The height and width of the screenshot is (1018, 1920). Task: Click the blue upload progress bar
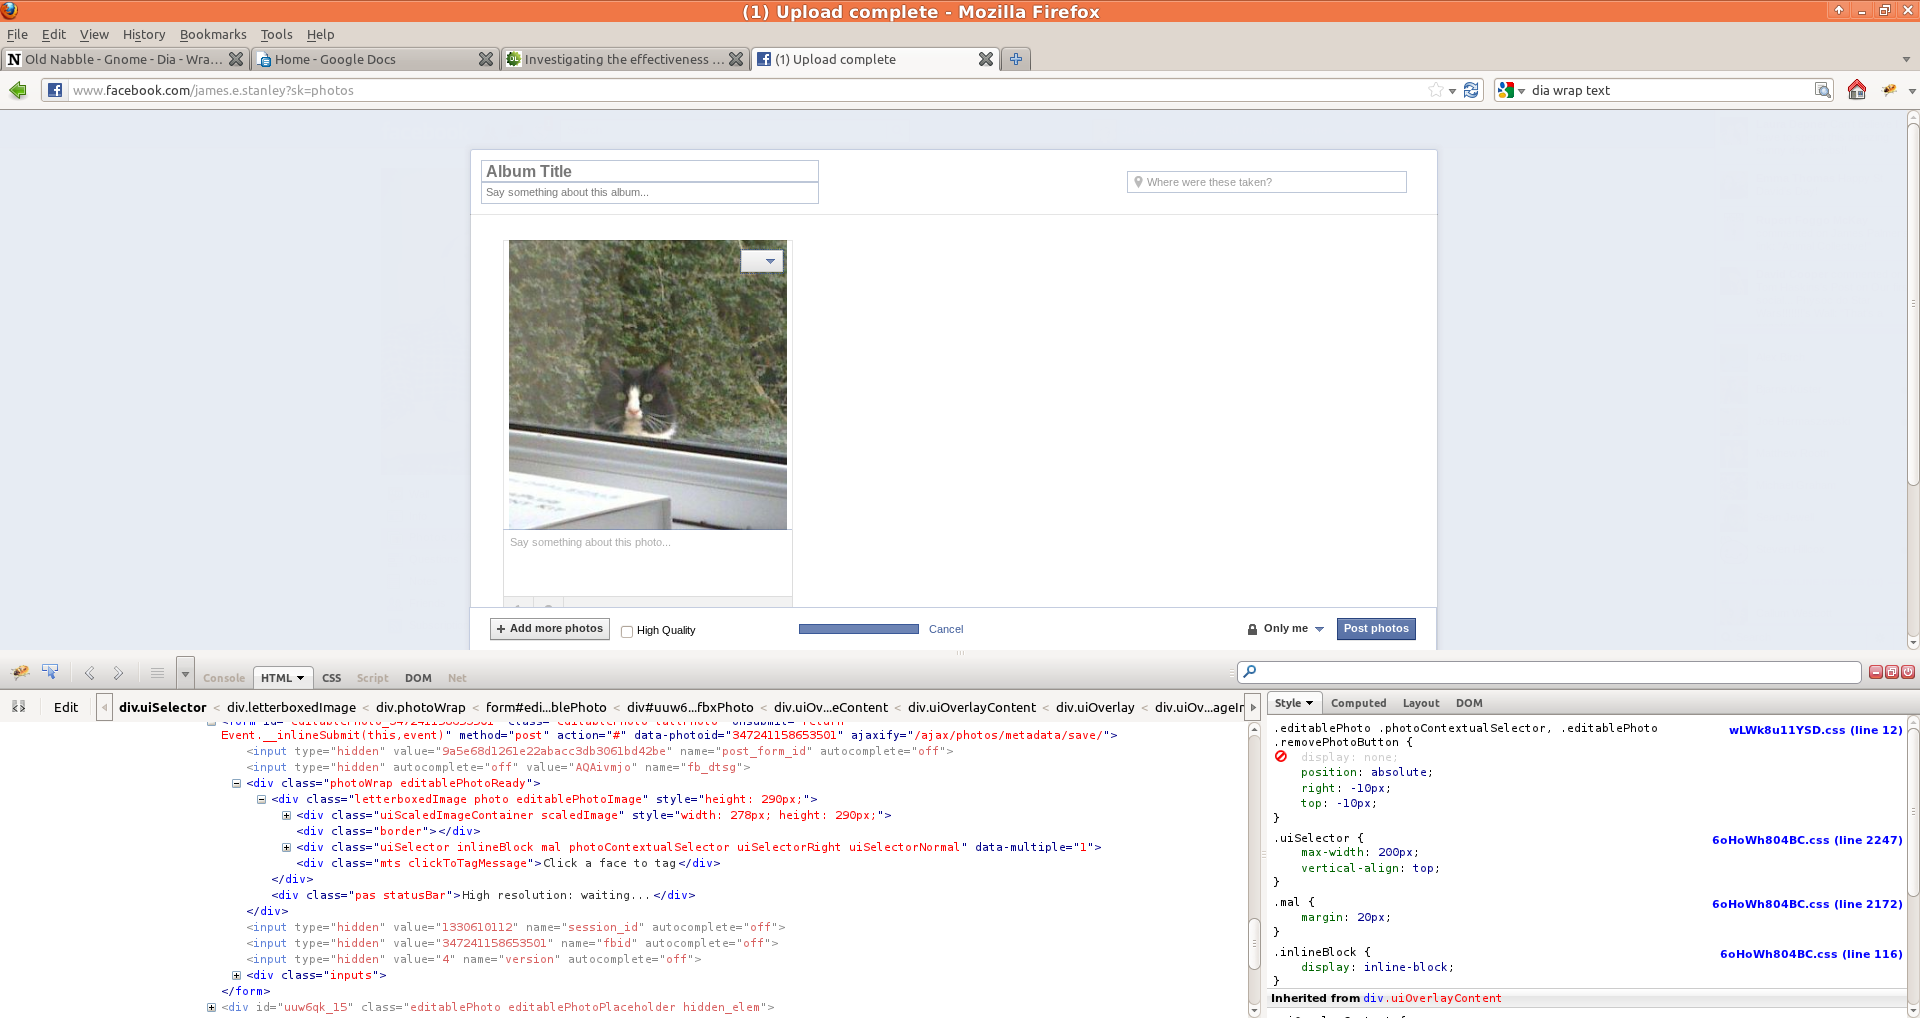(858, 629)
